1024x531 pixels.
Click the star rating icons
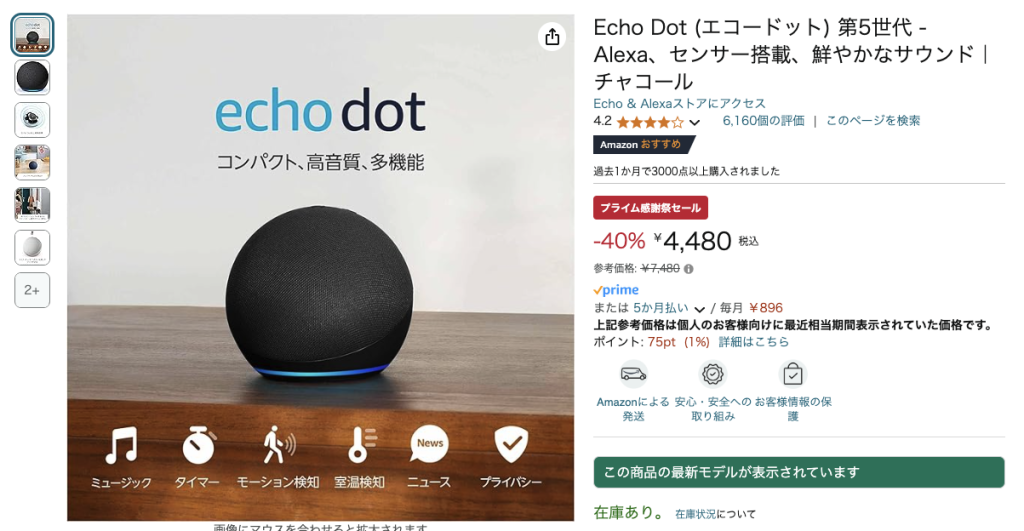tap(650, 122)
